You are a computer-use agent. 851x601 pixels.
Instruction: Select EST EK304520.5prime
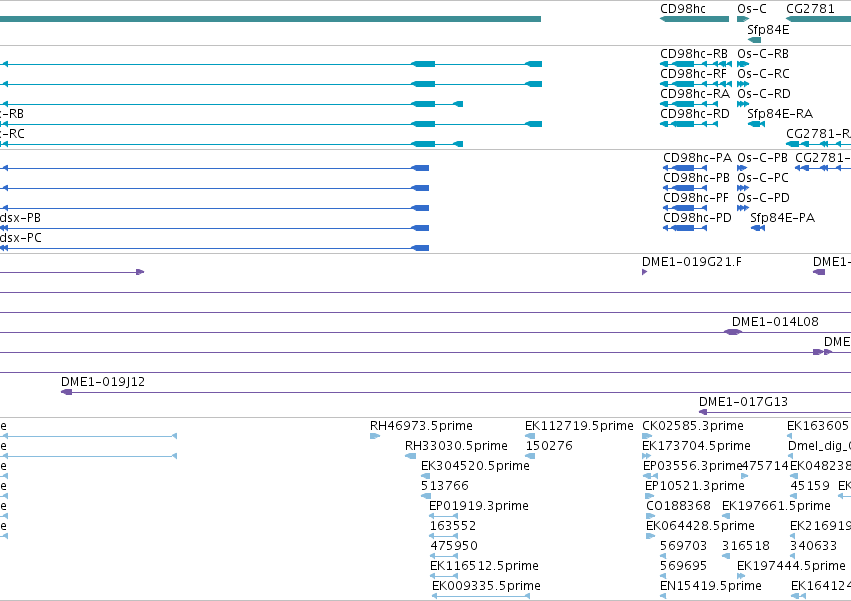426,476
